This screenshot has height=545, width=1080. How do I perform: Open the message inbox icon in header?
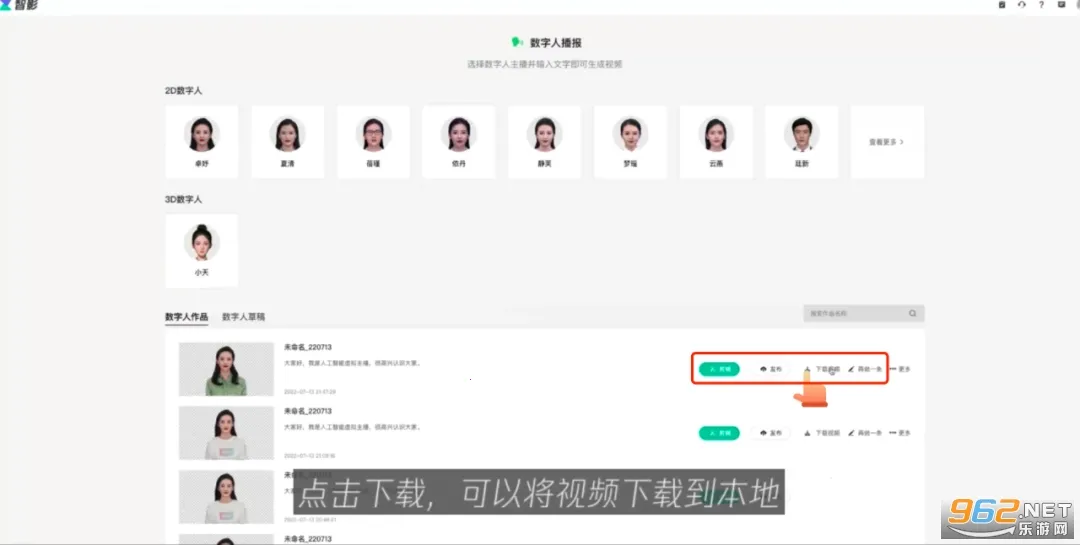1061,4
